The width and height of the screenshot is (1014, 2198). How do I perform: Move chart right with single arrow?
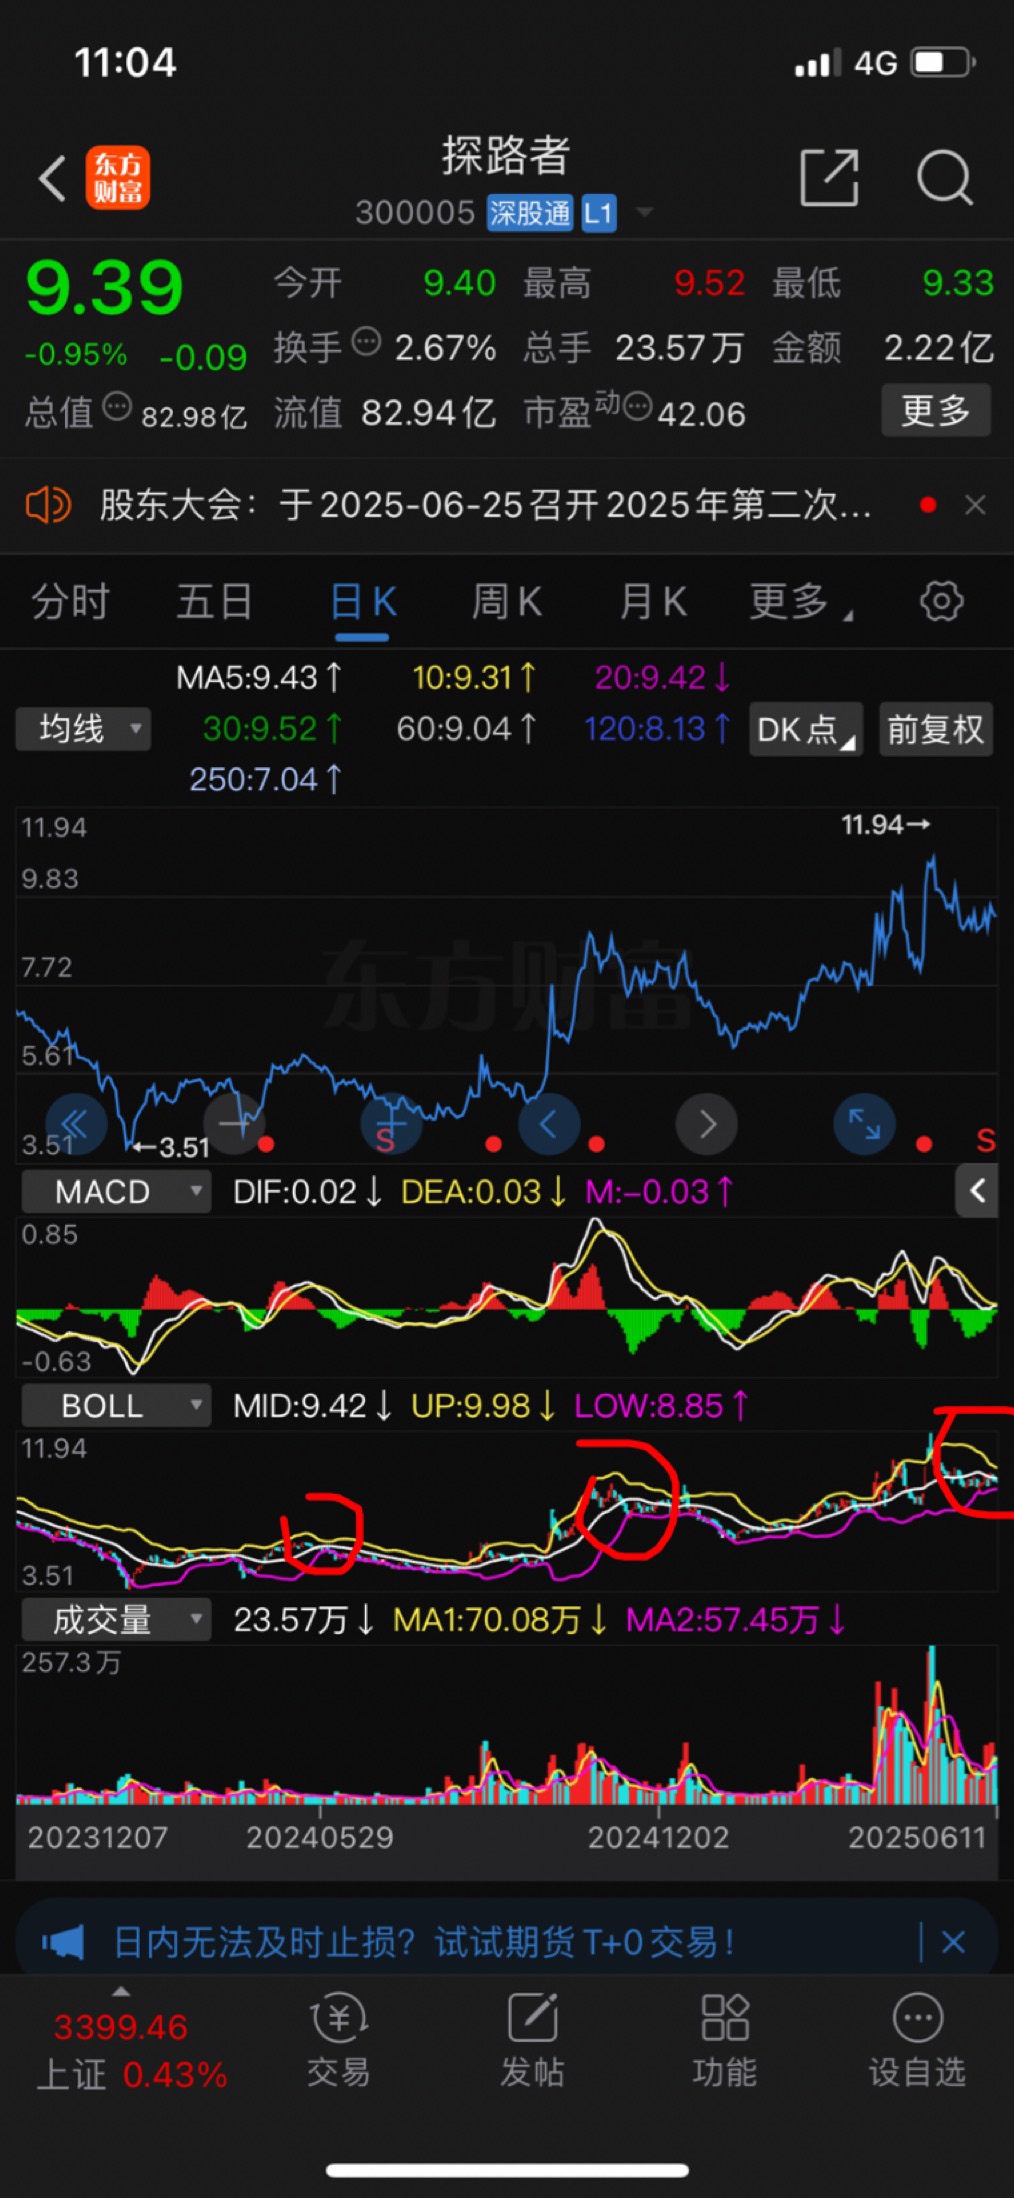(x=707, y=1124)
